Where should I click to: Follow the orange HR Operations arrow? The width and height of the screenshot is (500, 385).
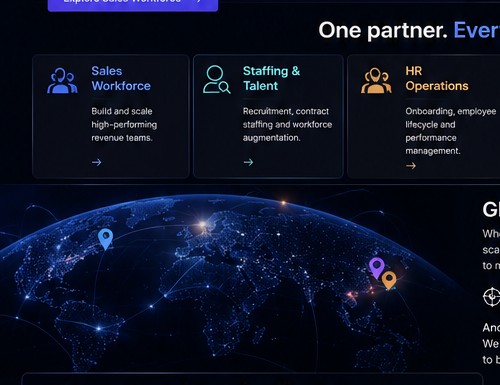click(x=411, y=166)
